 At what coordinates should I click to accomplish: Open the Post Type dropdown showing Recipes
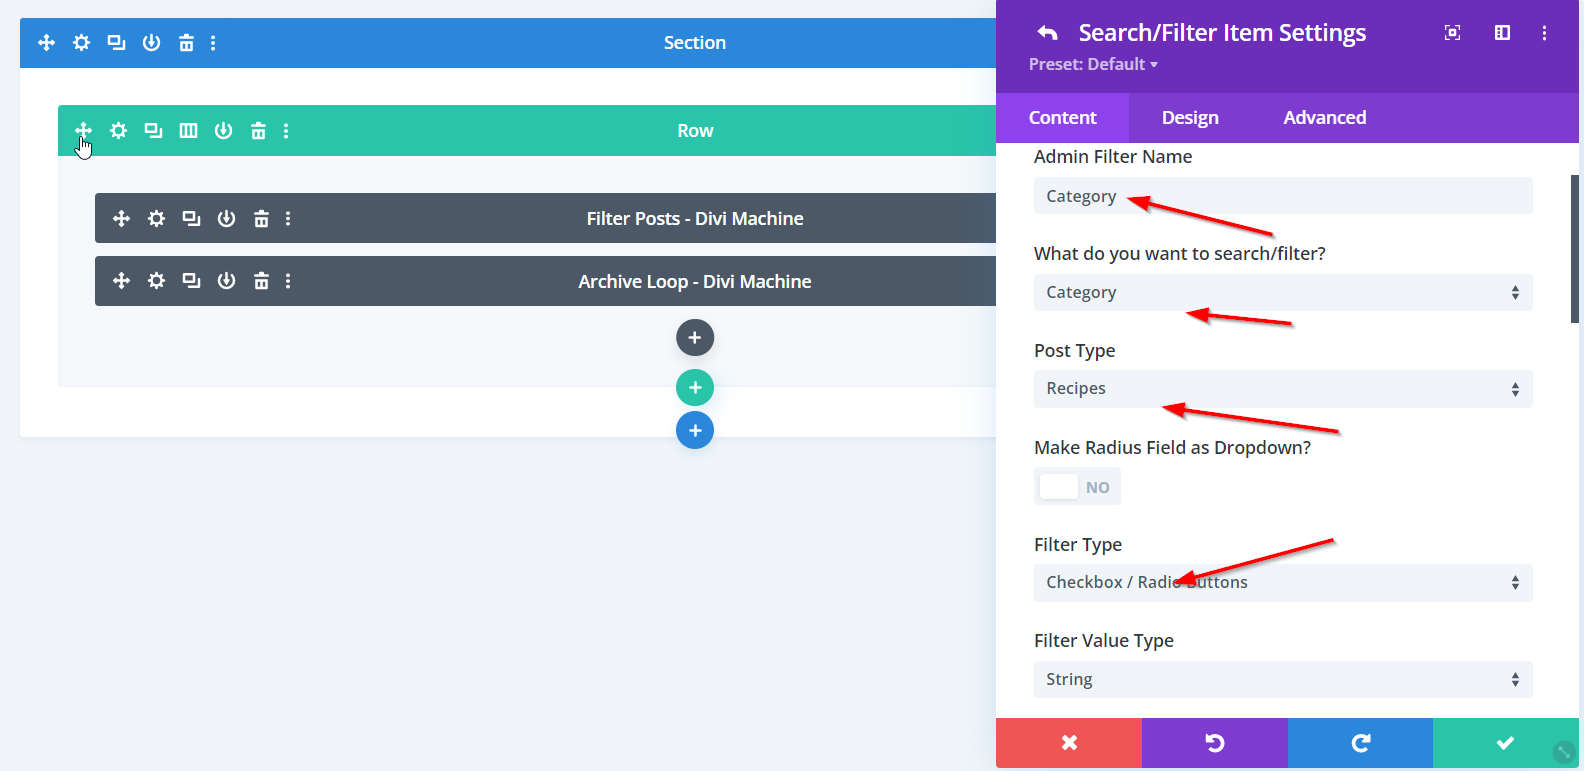1282,389
